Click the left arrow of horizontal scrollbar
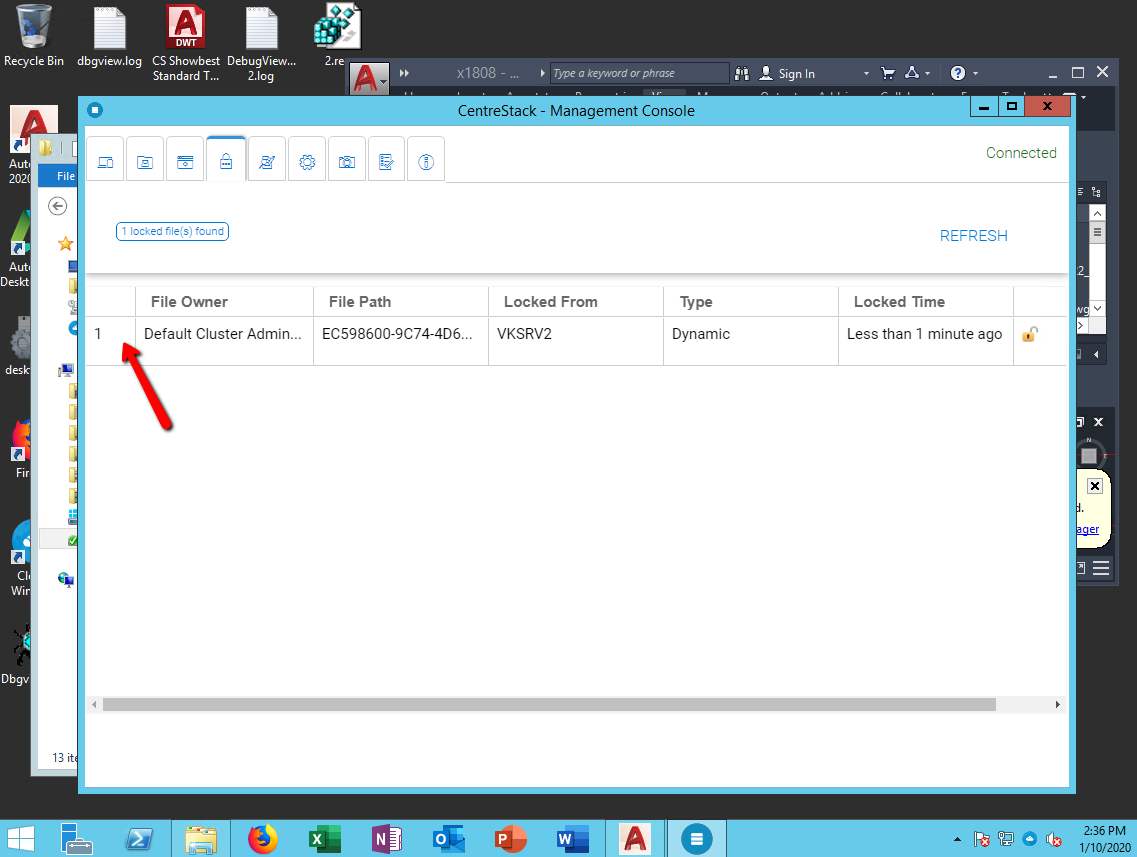Viewport: 1137px width, 857px height. [94, 704]
